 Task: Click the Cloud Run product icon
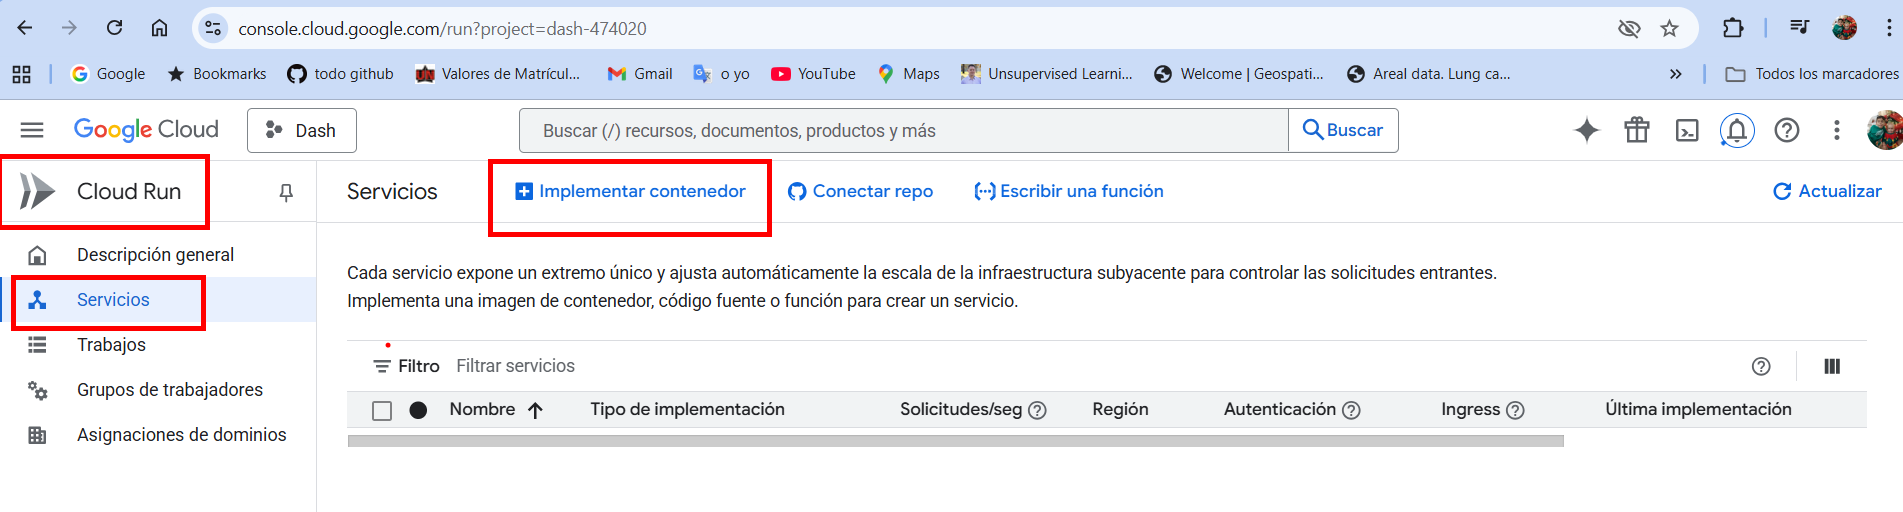click(38, 191)
